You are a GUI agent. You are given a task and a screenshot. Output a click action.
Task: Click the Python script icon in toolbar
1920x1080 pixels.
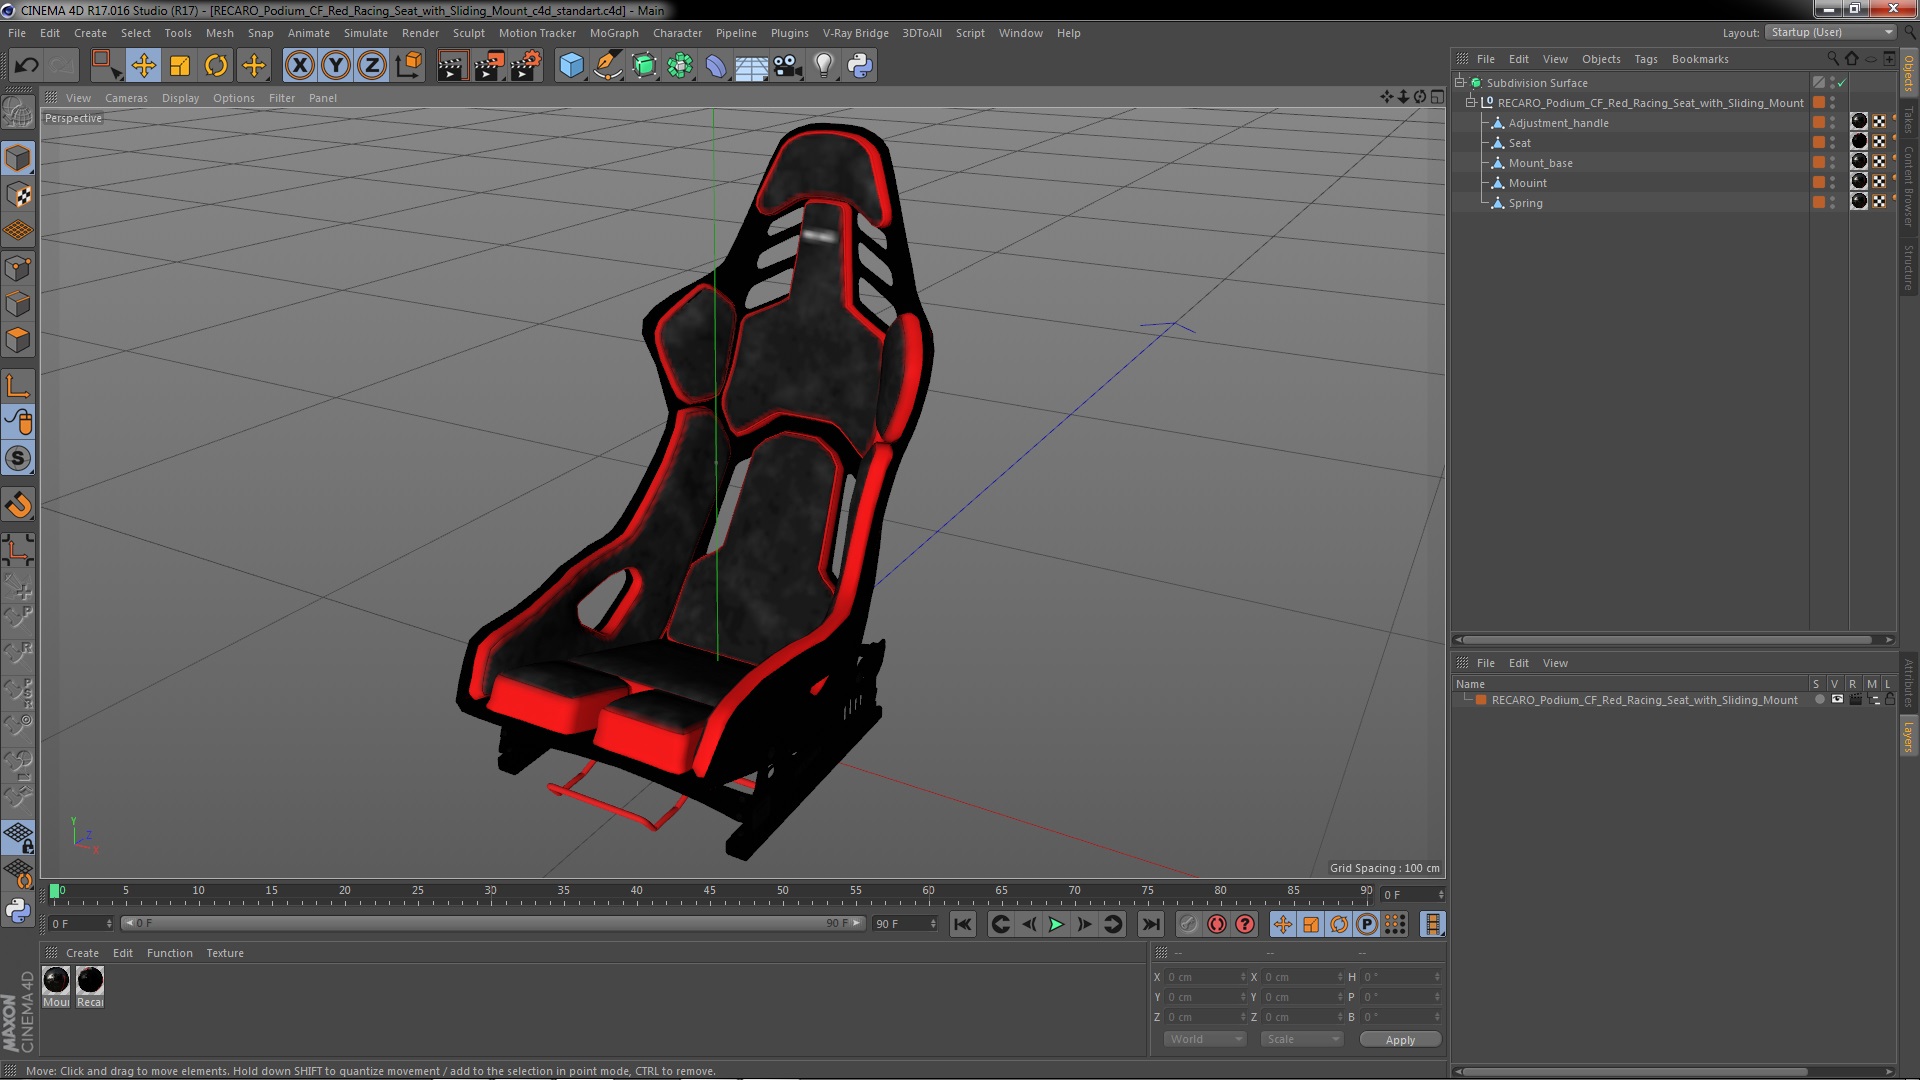tap(860, 66)
